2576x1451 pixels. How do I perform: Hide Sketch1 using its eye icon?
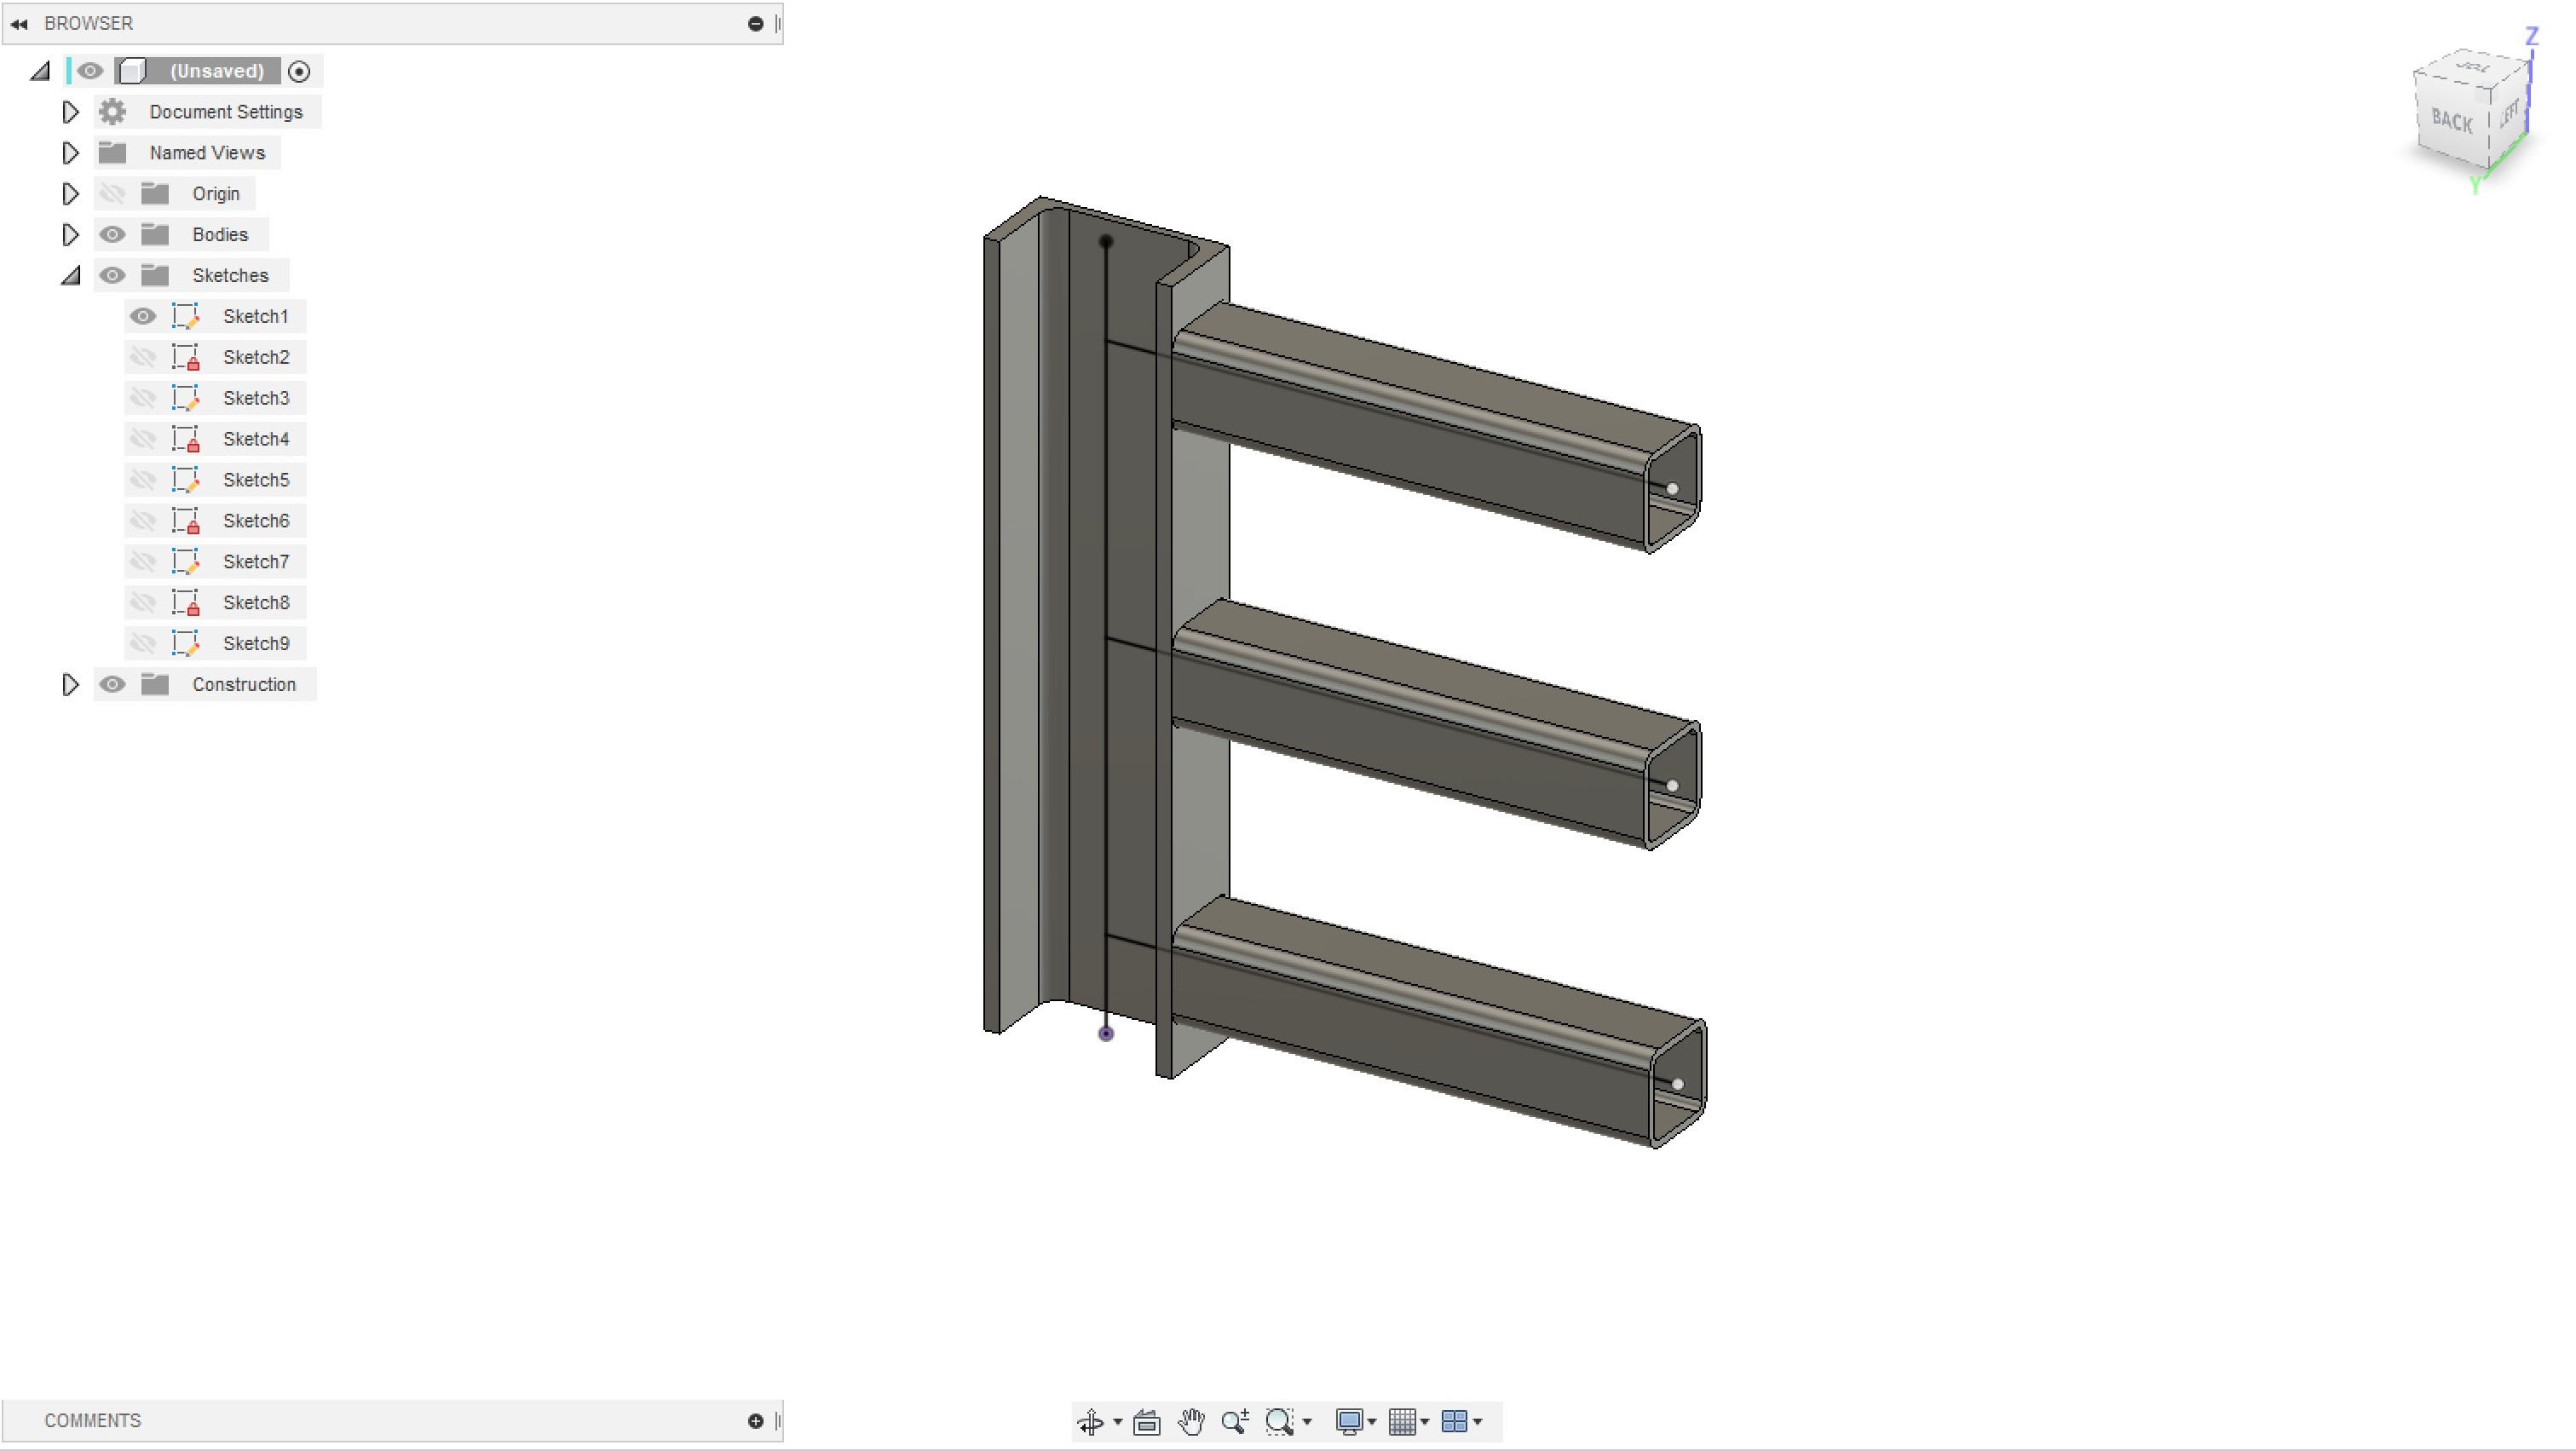tap(143, 316)
